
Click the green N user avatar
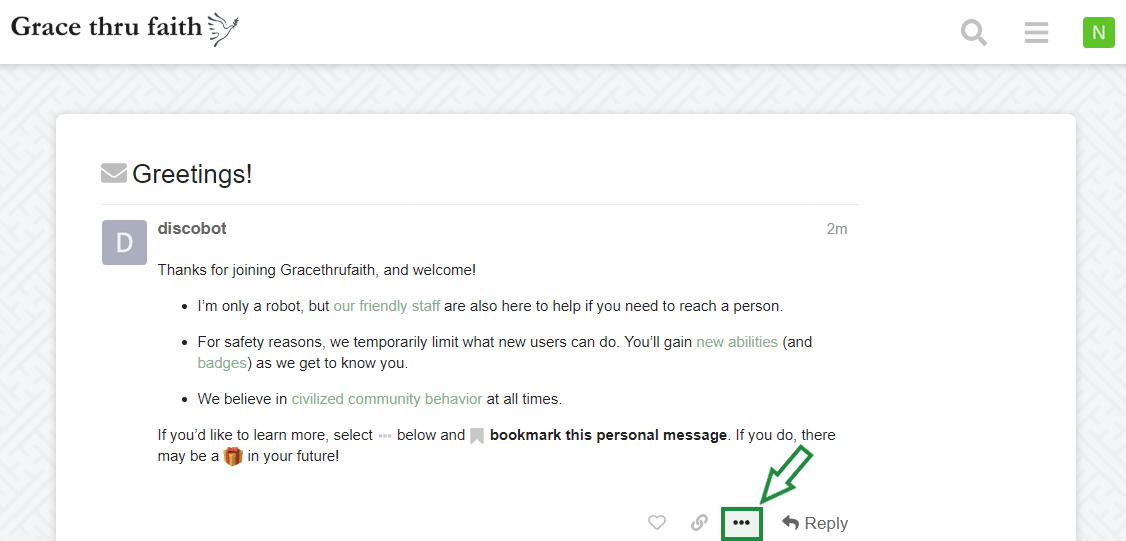(x=1099, y=32)
